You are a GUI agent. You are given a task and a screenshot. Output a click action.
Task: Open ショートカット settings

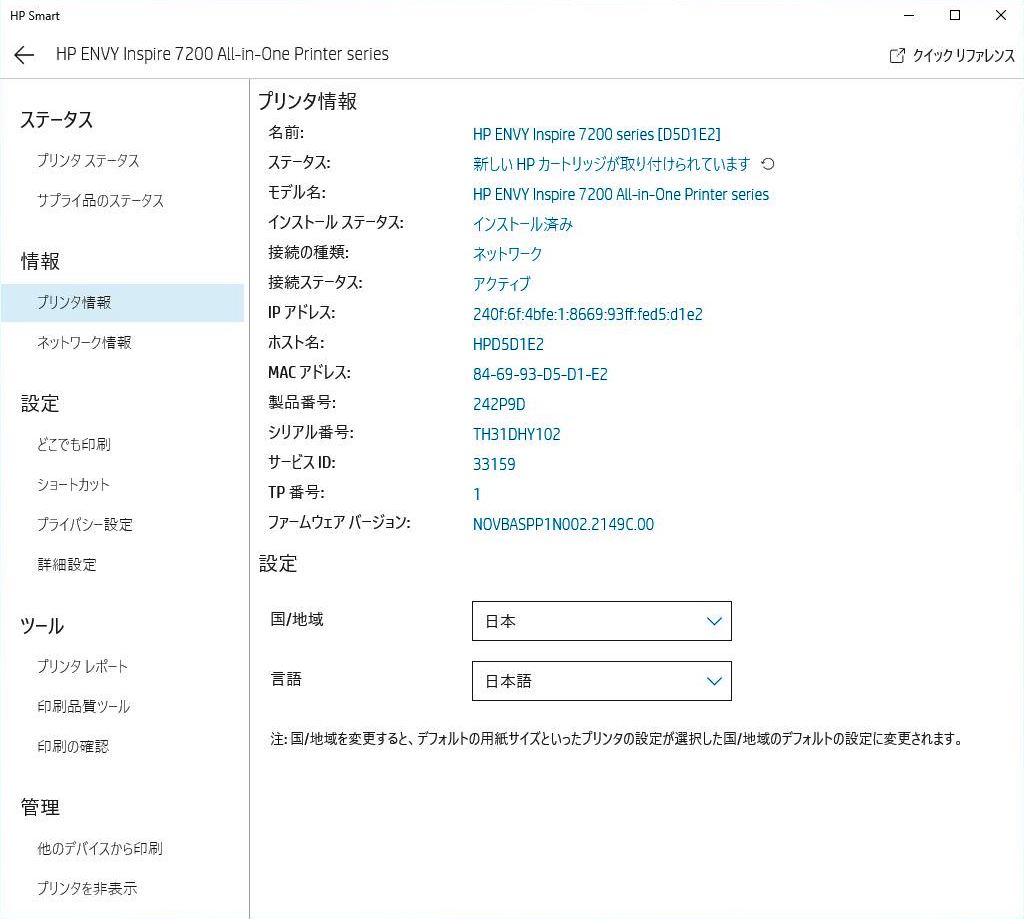click(x=73, y=485)
